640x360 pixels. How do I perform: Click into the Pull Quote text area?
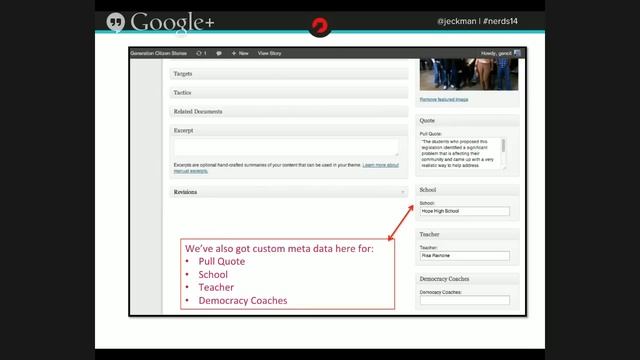[x=460, y=153]
